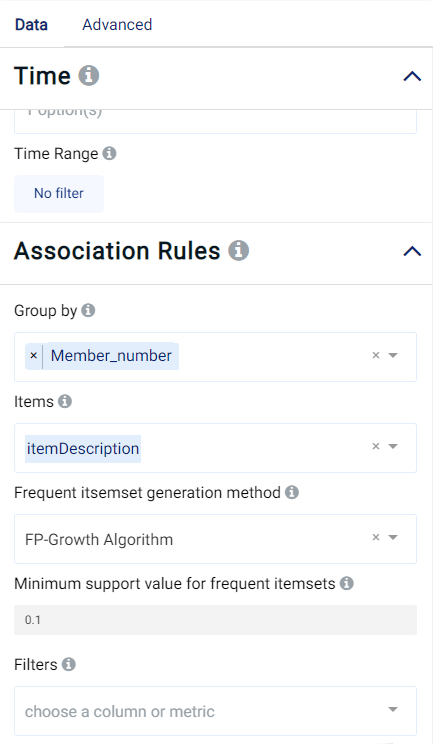Click the Items info icon
This screenshot has width=433, height=744.
[x=65, y=401]
